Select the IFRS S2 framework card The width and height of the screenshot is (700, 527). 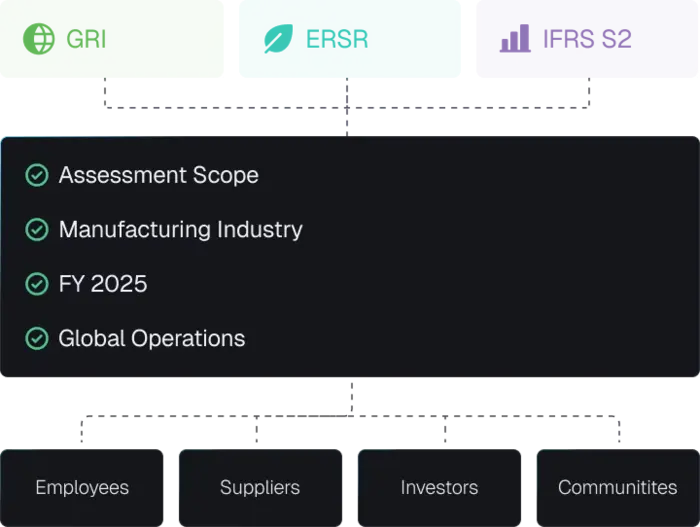coord(587,39)
